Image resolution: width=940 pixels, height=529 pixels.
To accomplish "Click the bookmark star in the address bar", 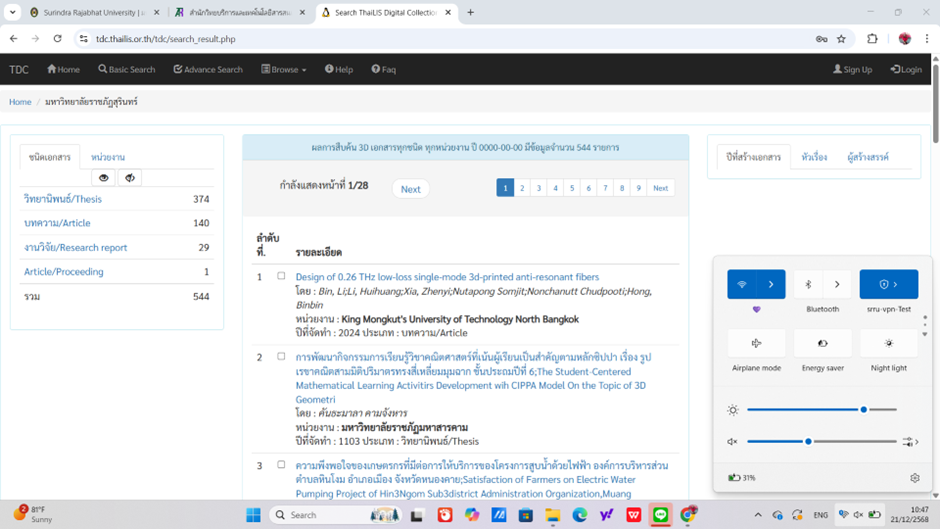I will click(x=841, y=39).
